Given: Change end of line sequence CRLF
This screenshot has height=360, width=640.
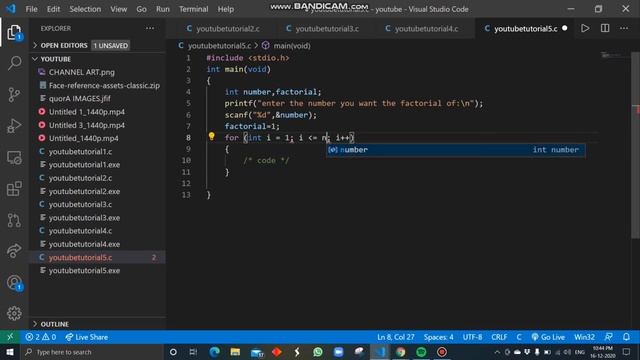Looking at the screenshot, I should pos(499,337).
